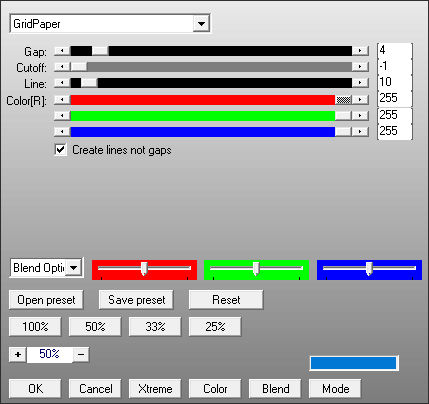Click the Save preset button
429x404 pixels.
[x=136, y=300]
